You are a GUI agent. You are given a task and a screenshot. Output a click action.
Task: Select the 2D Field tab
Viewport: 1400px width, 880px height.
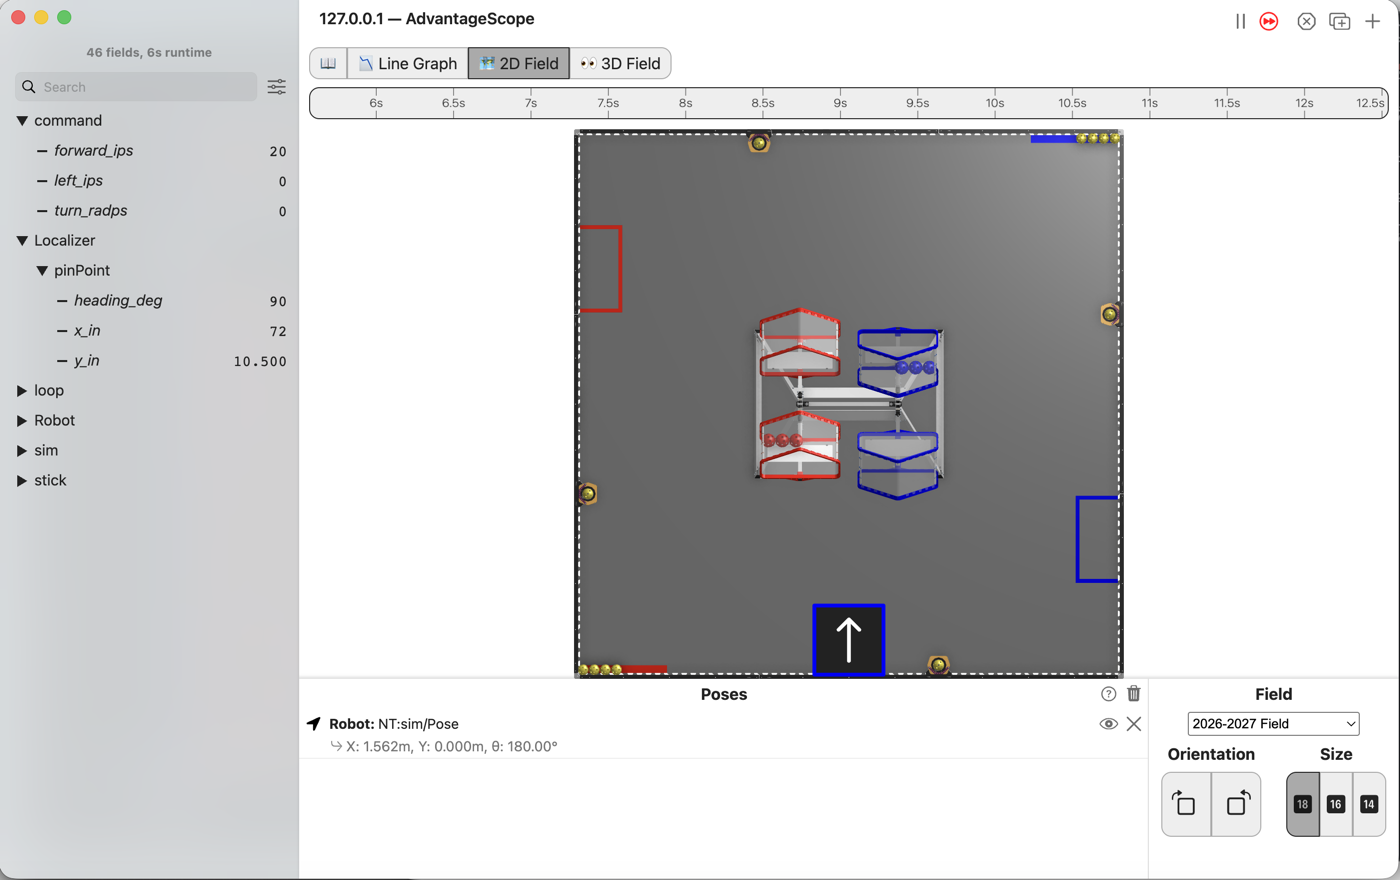click(x=519, y=63)
